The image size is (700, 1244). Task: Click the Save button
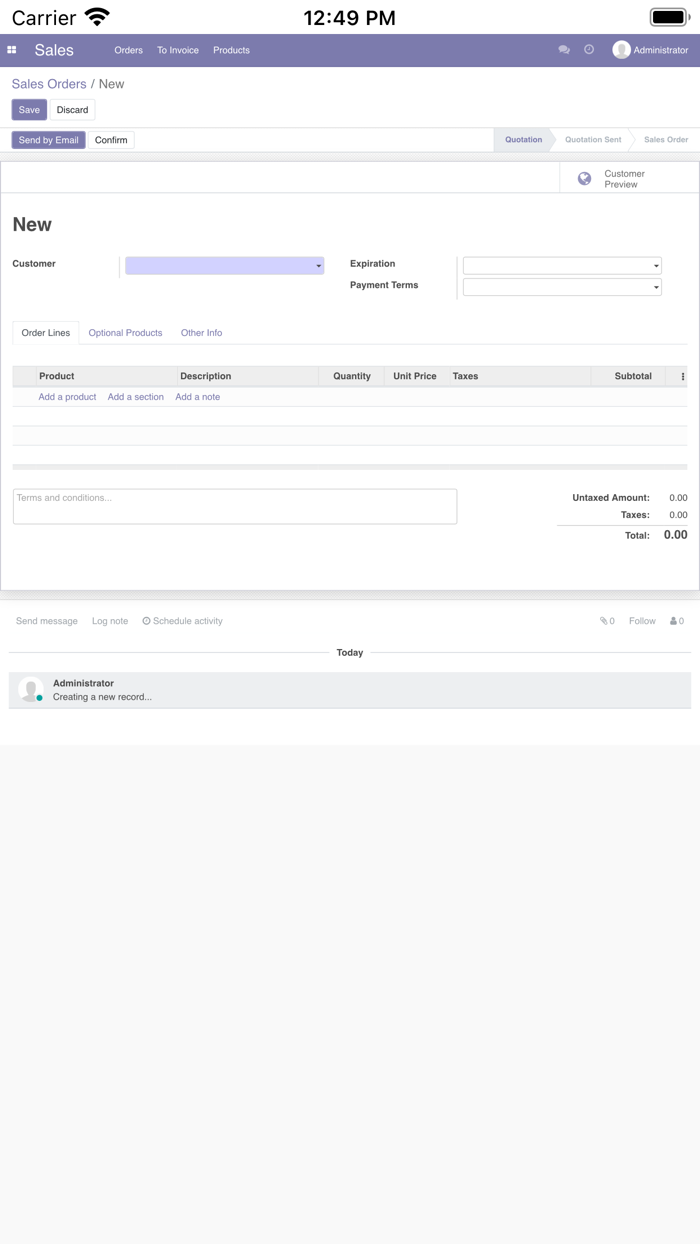(29, 110)
